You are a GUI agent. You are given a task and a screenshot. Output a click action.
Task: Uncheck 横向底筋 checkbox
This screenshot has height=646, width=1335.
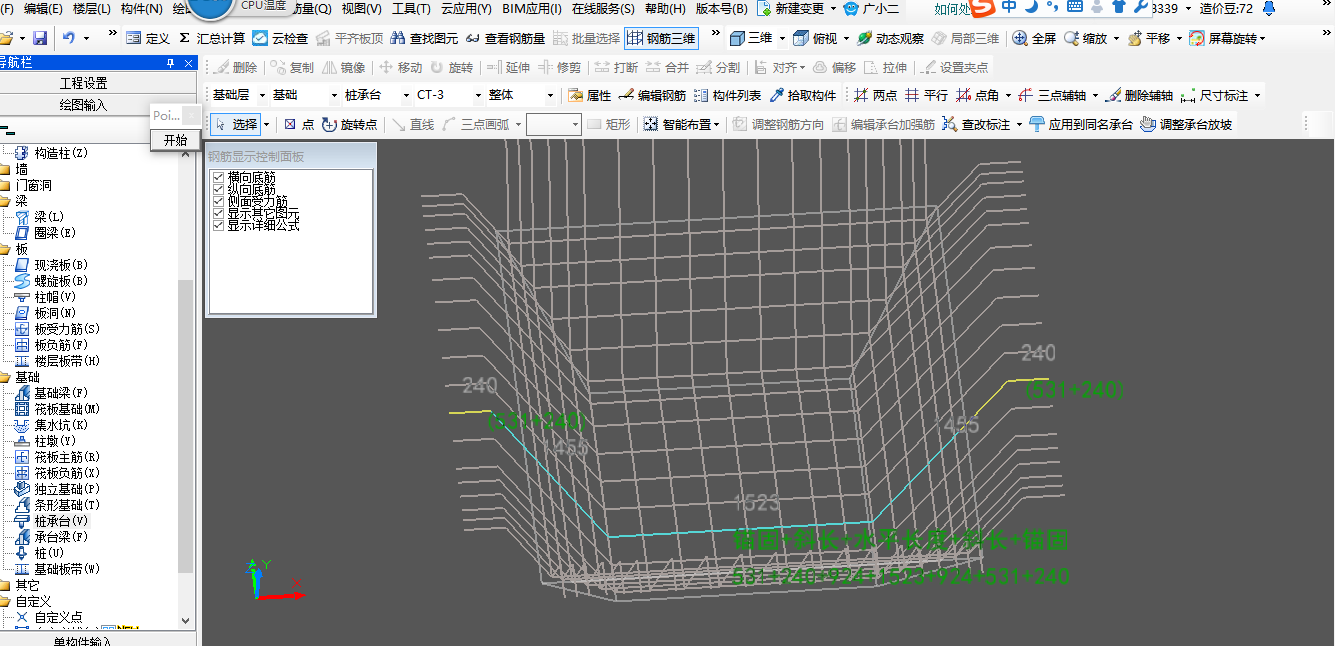(219, 178)
